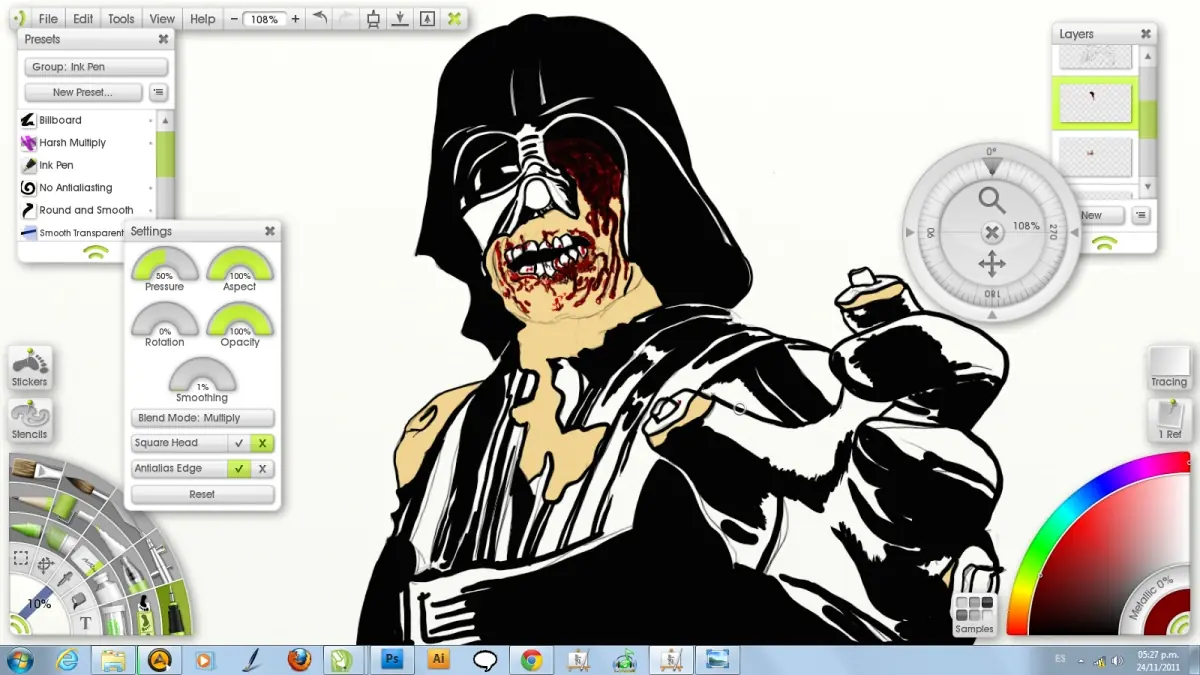This screenshot has height=675, width=1200.
Task: Select the Ink Pen tool in tool picker
Action: 173,607
